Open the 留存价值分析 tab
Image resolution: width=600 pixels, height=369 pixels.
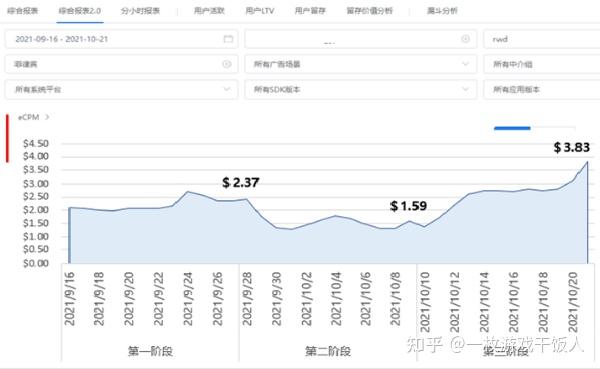coord(369,11)
